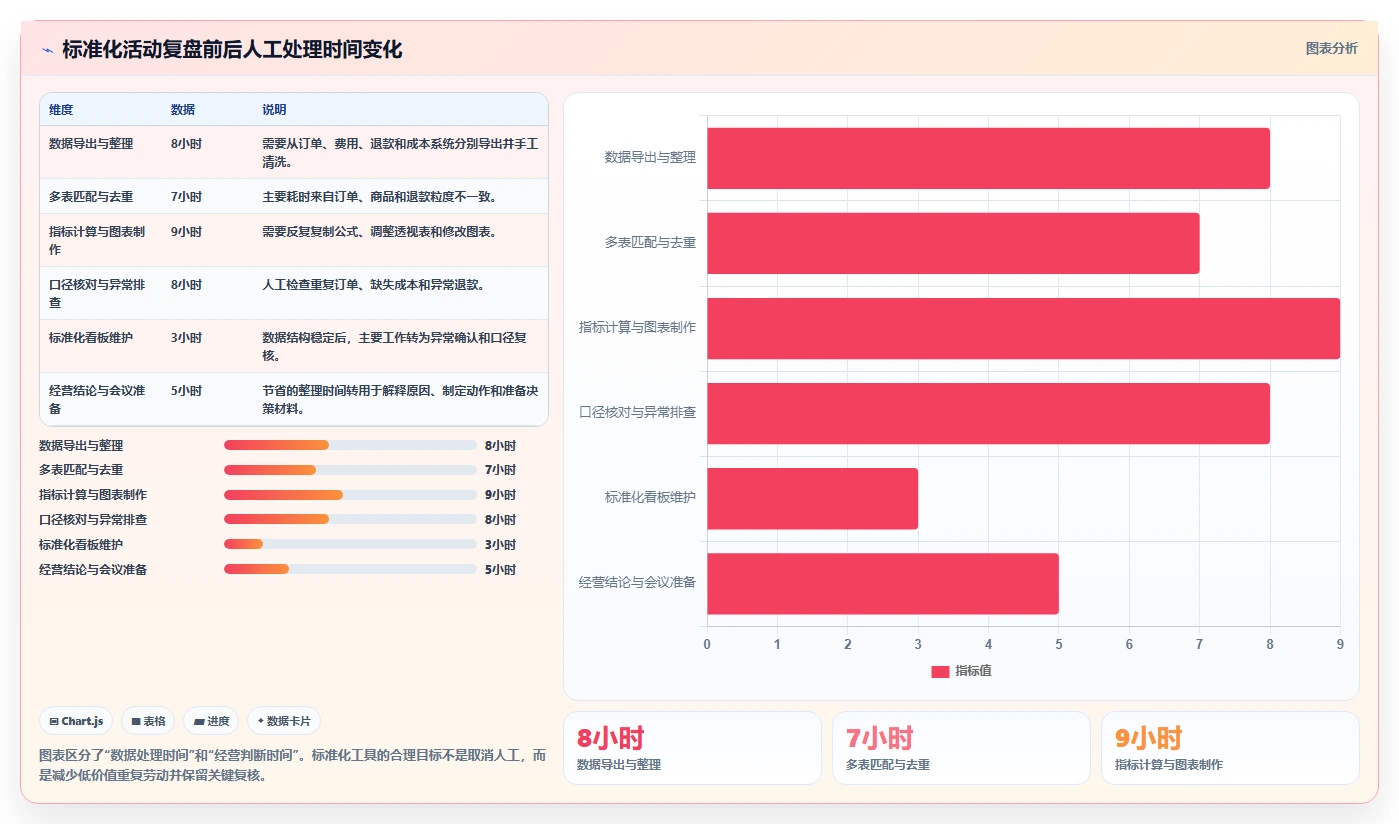Click the footer note starting 图表区分了

coord(292,765)
